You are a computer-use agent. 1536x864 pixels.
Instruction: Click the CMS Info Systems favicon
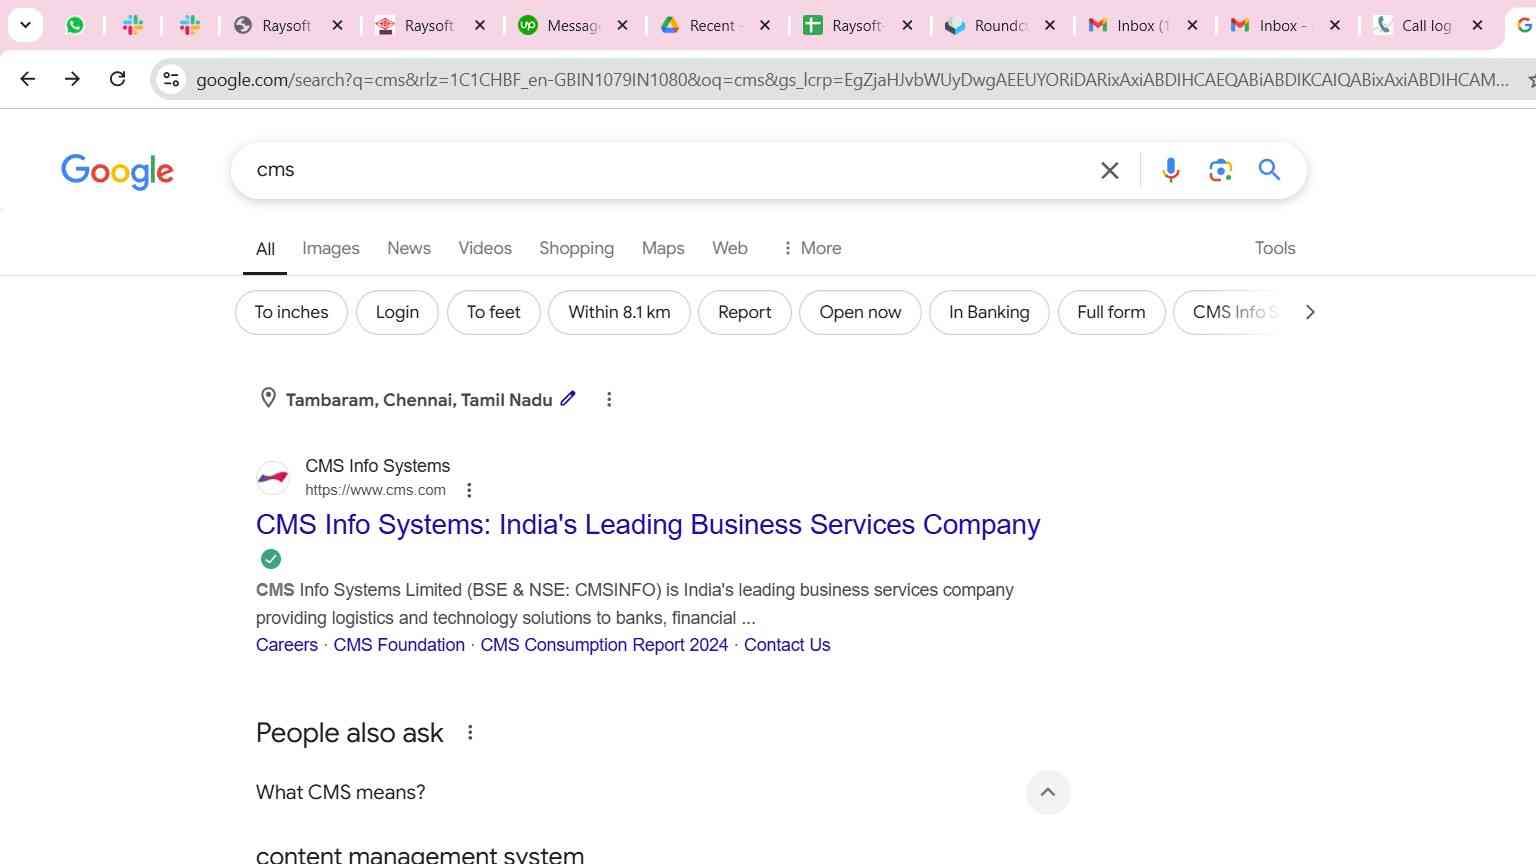point(273,478)
